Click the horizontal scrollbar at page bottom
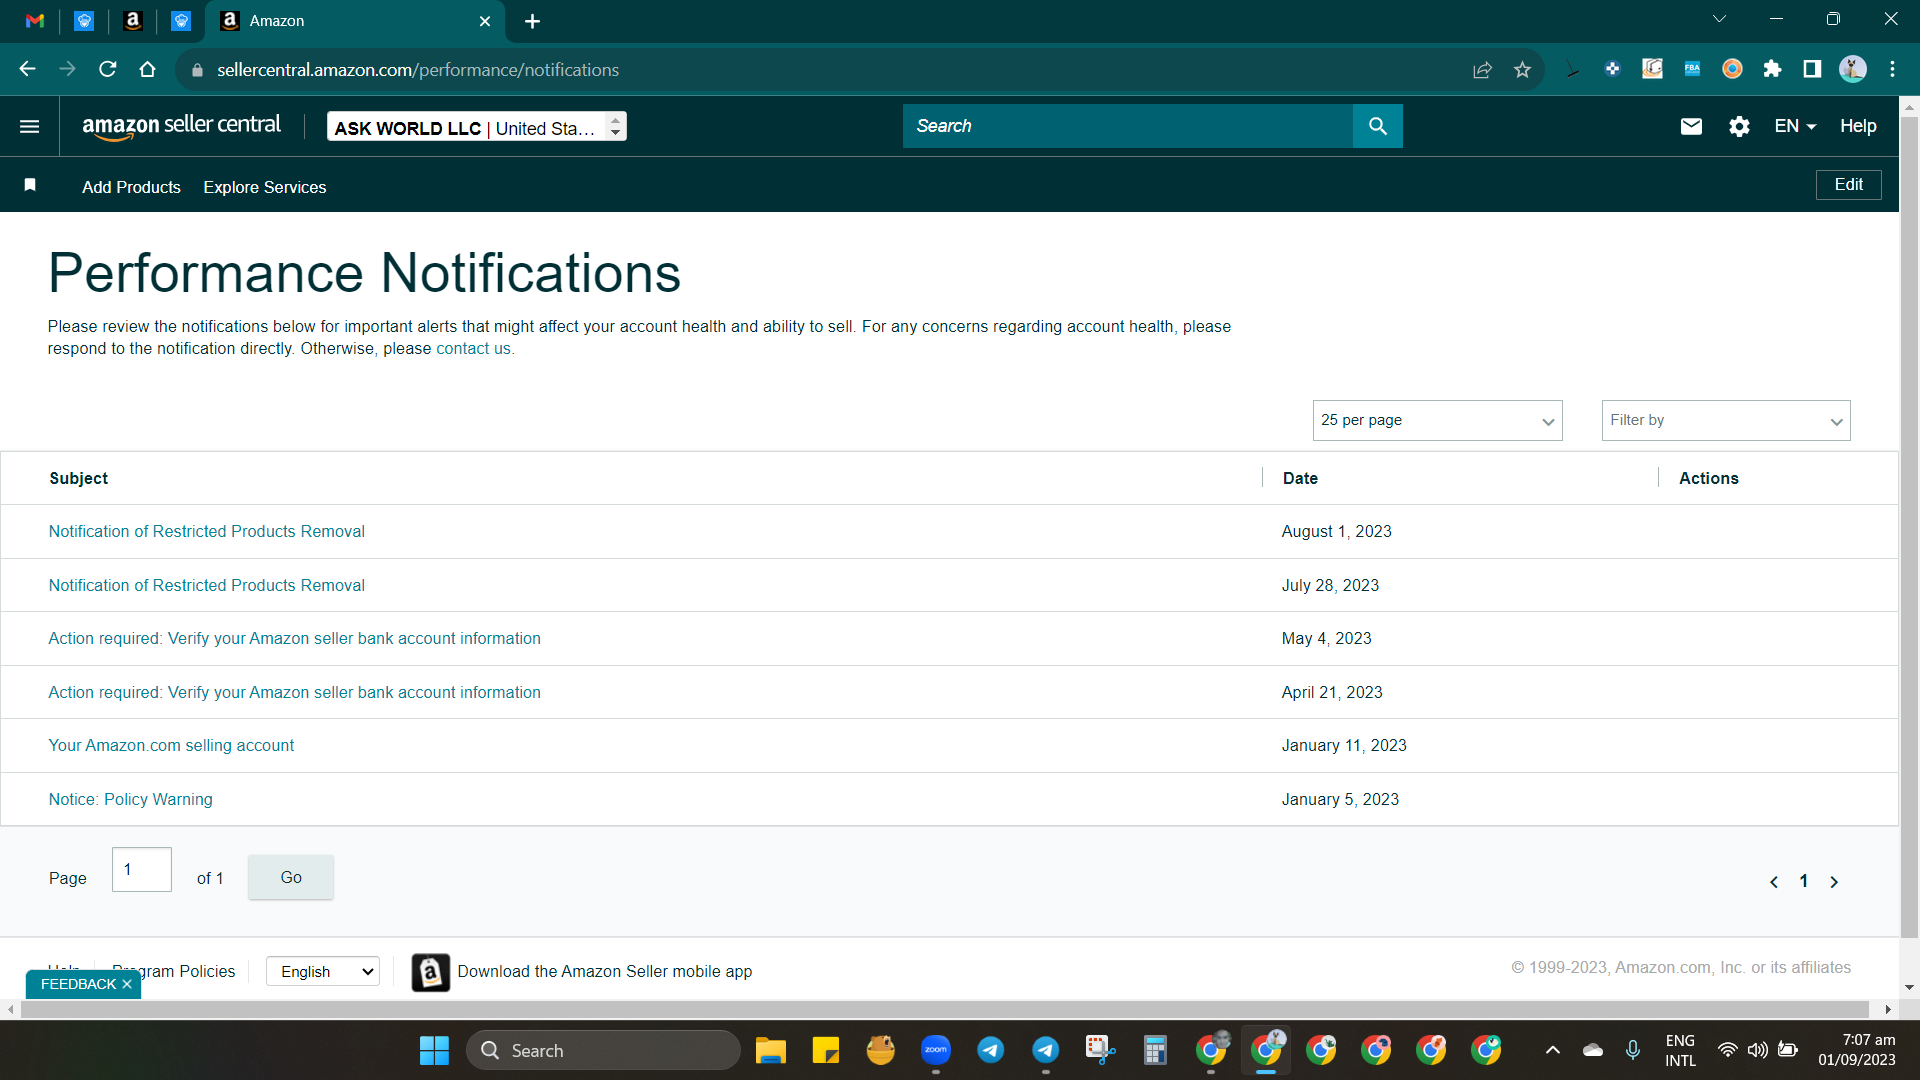Screen dimensions: 1920x1080 (944, 1010)
